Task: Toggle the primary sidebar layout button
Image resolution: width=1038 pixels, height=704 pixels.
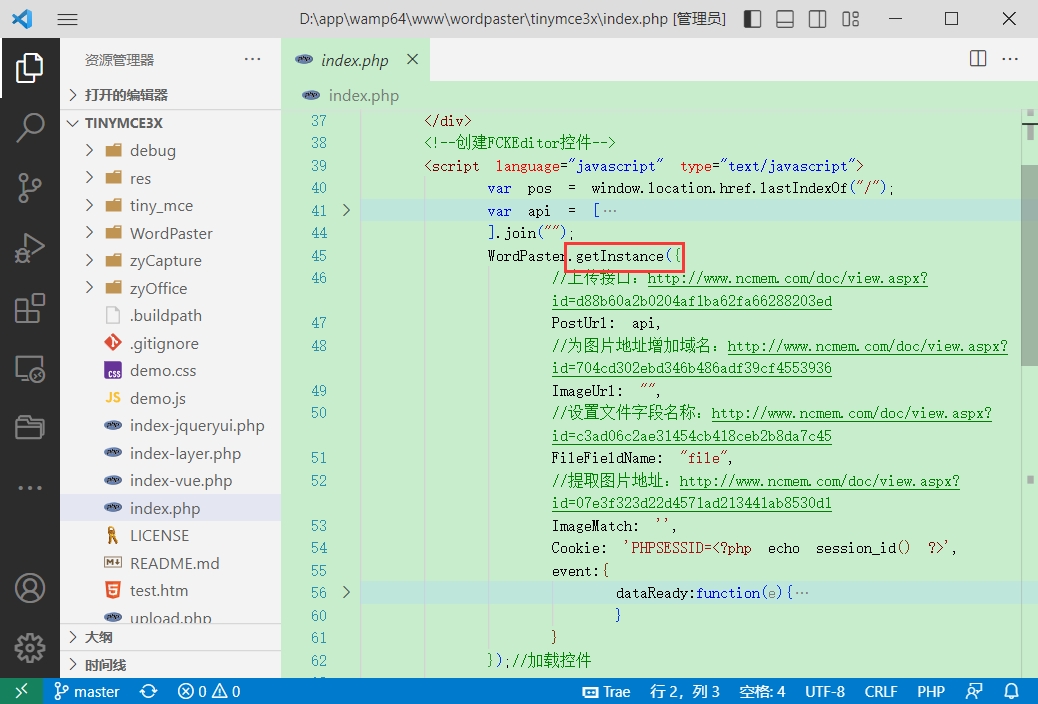Action: 752,19
